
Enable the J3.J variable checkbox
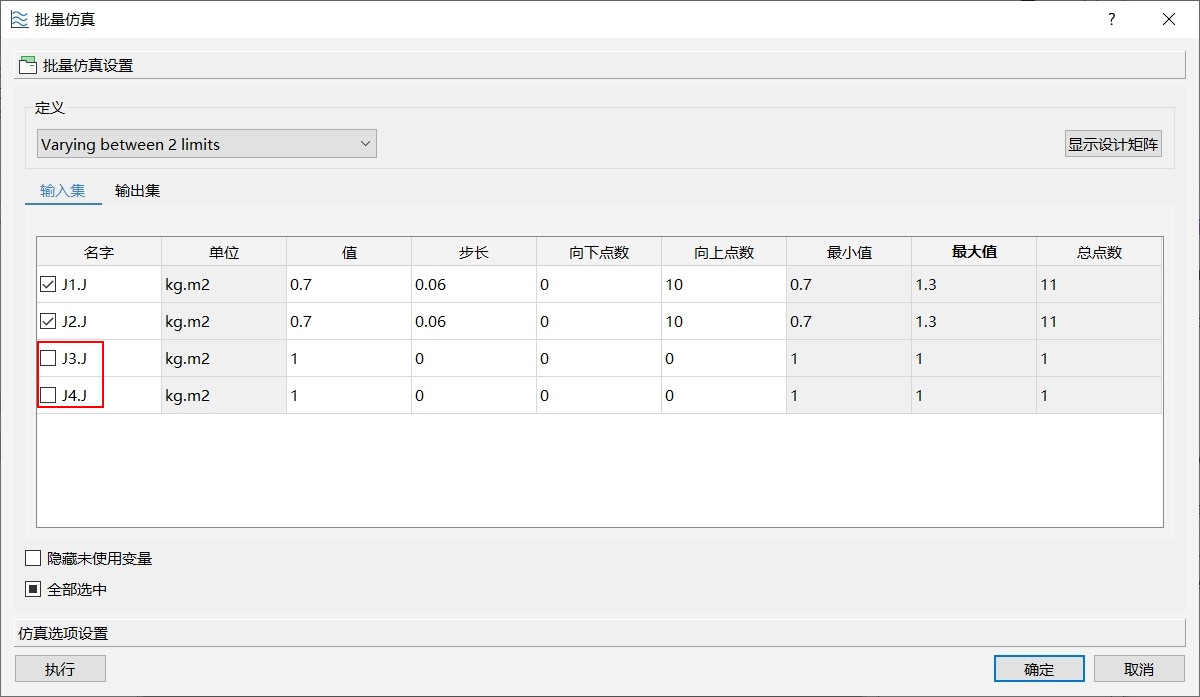48,358
